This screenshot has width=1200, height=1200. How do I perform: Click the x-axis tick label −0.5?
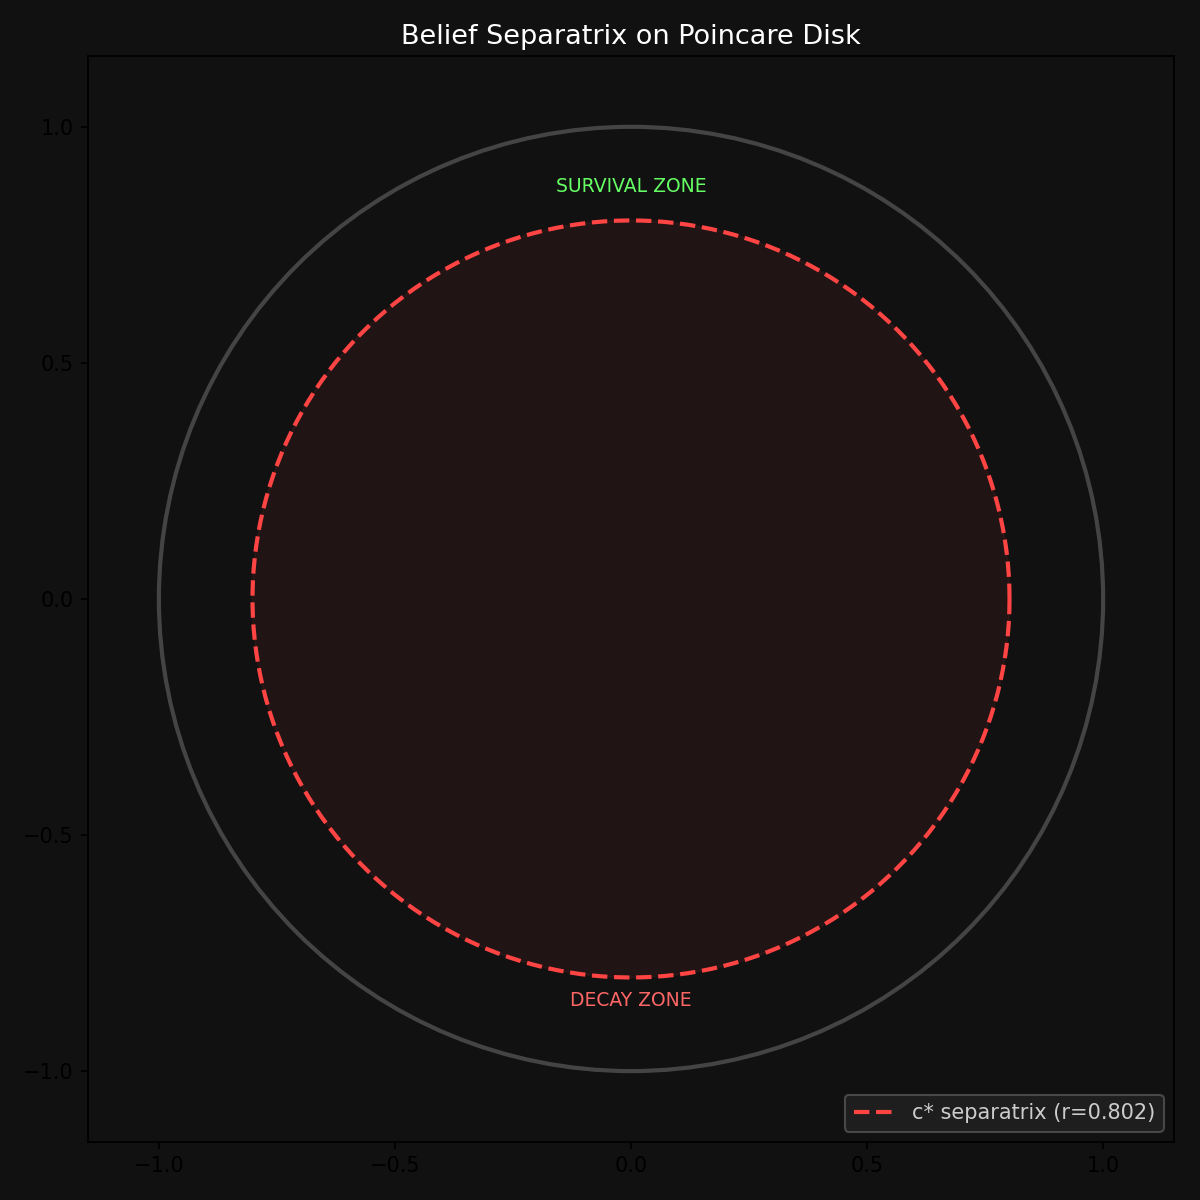click(394, 1165)
